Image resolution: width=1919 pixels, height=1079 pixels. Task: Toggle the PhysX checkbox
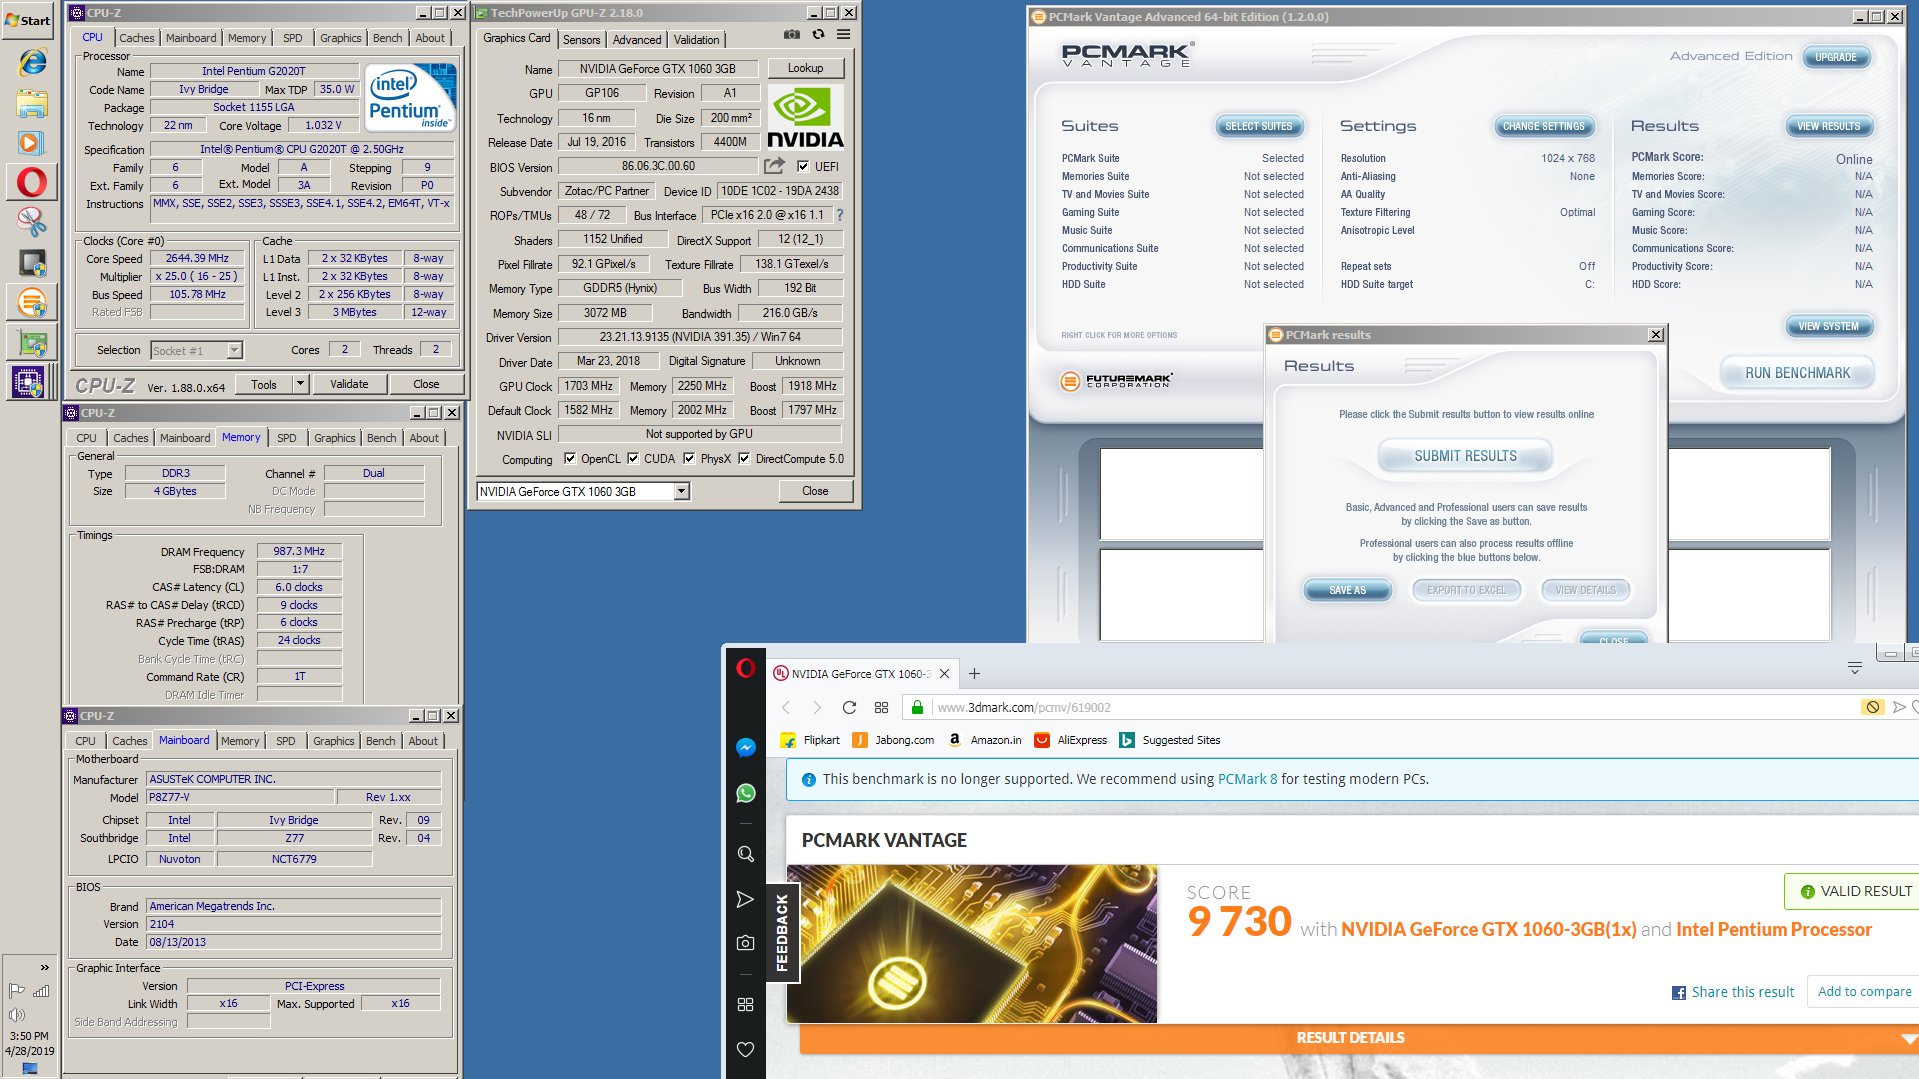[689, 459]
